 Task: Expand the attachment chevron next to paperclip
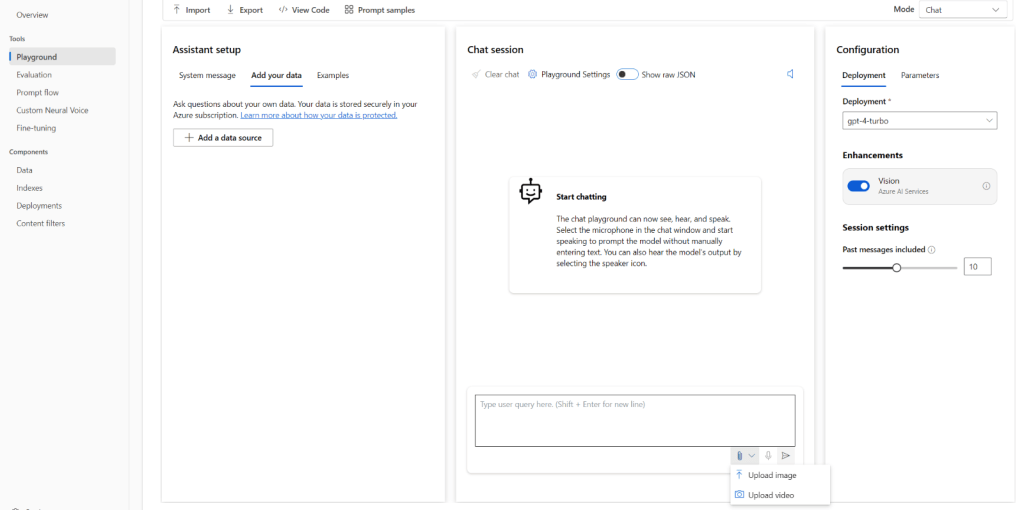[x=752, y=455]
